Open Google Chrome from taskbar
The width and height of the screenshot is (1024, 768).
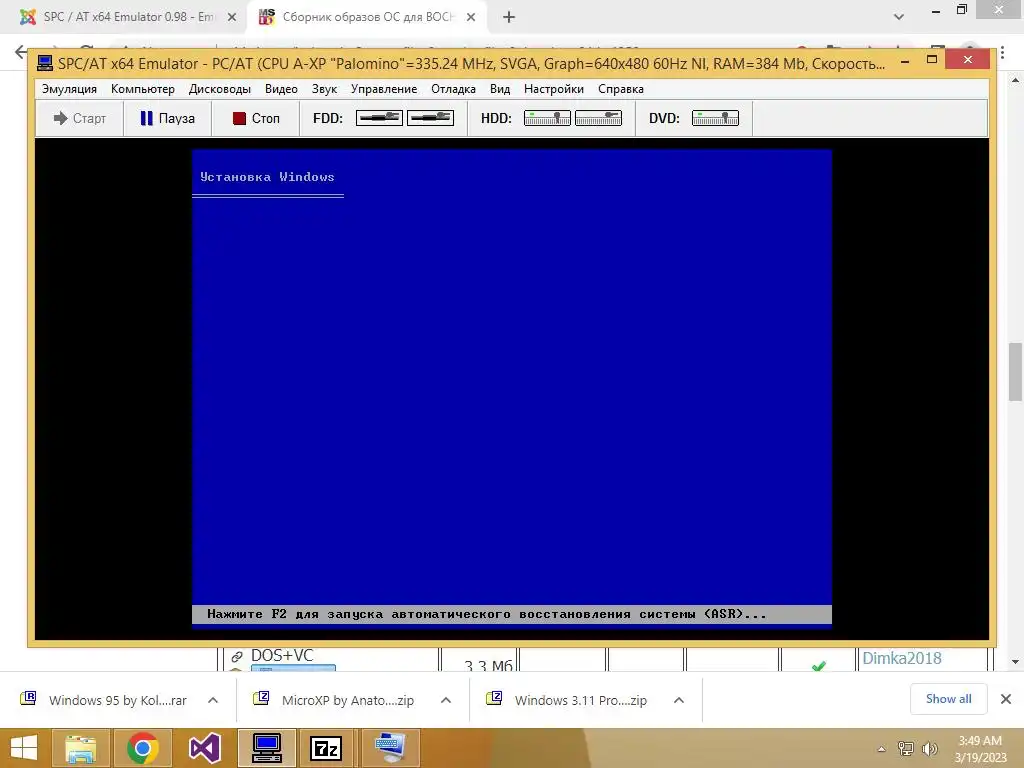click(143, 748)
